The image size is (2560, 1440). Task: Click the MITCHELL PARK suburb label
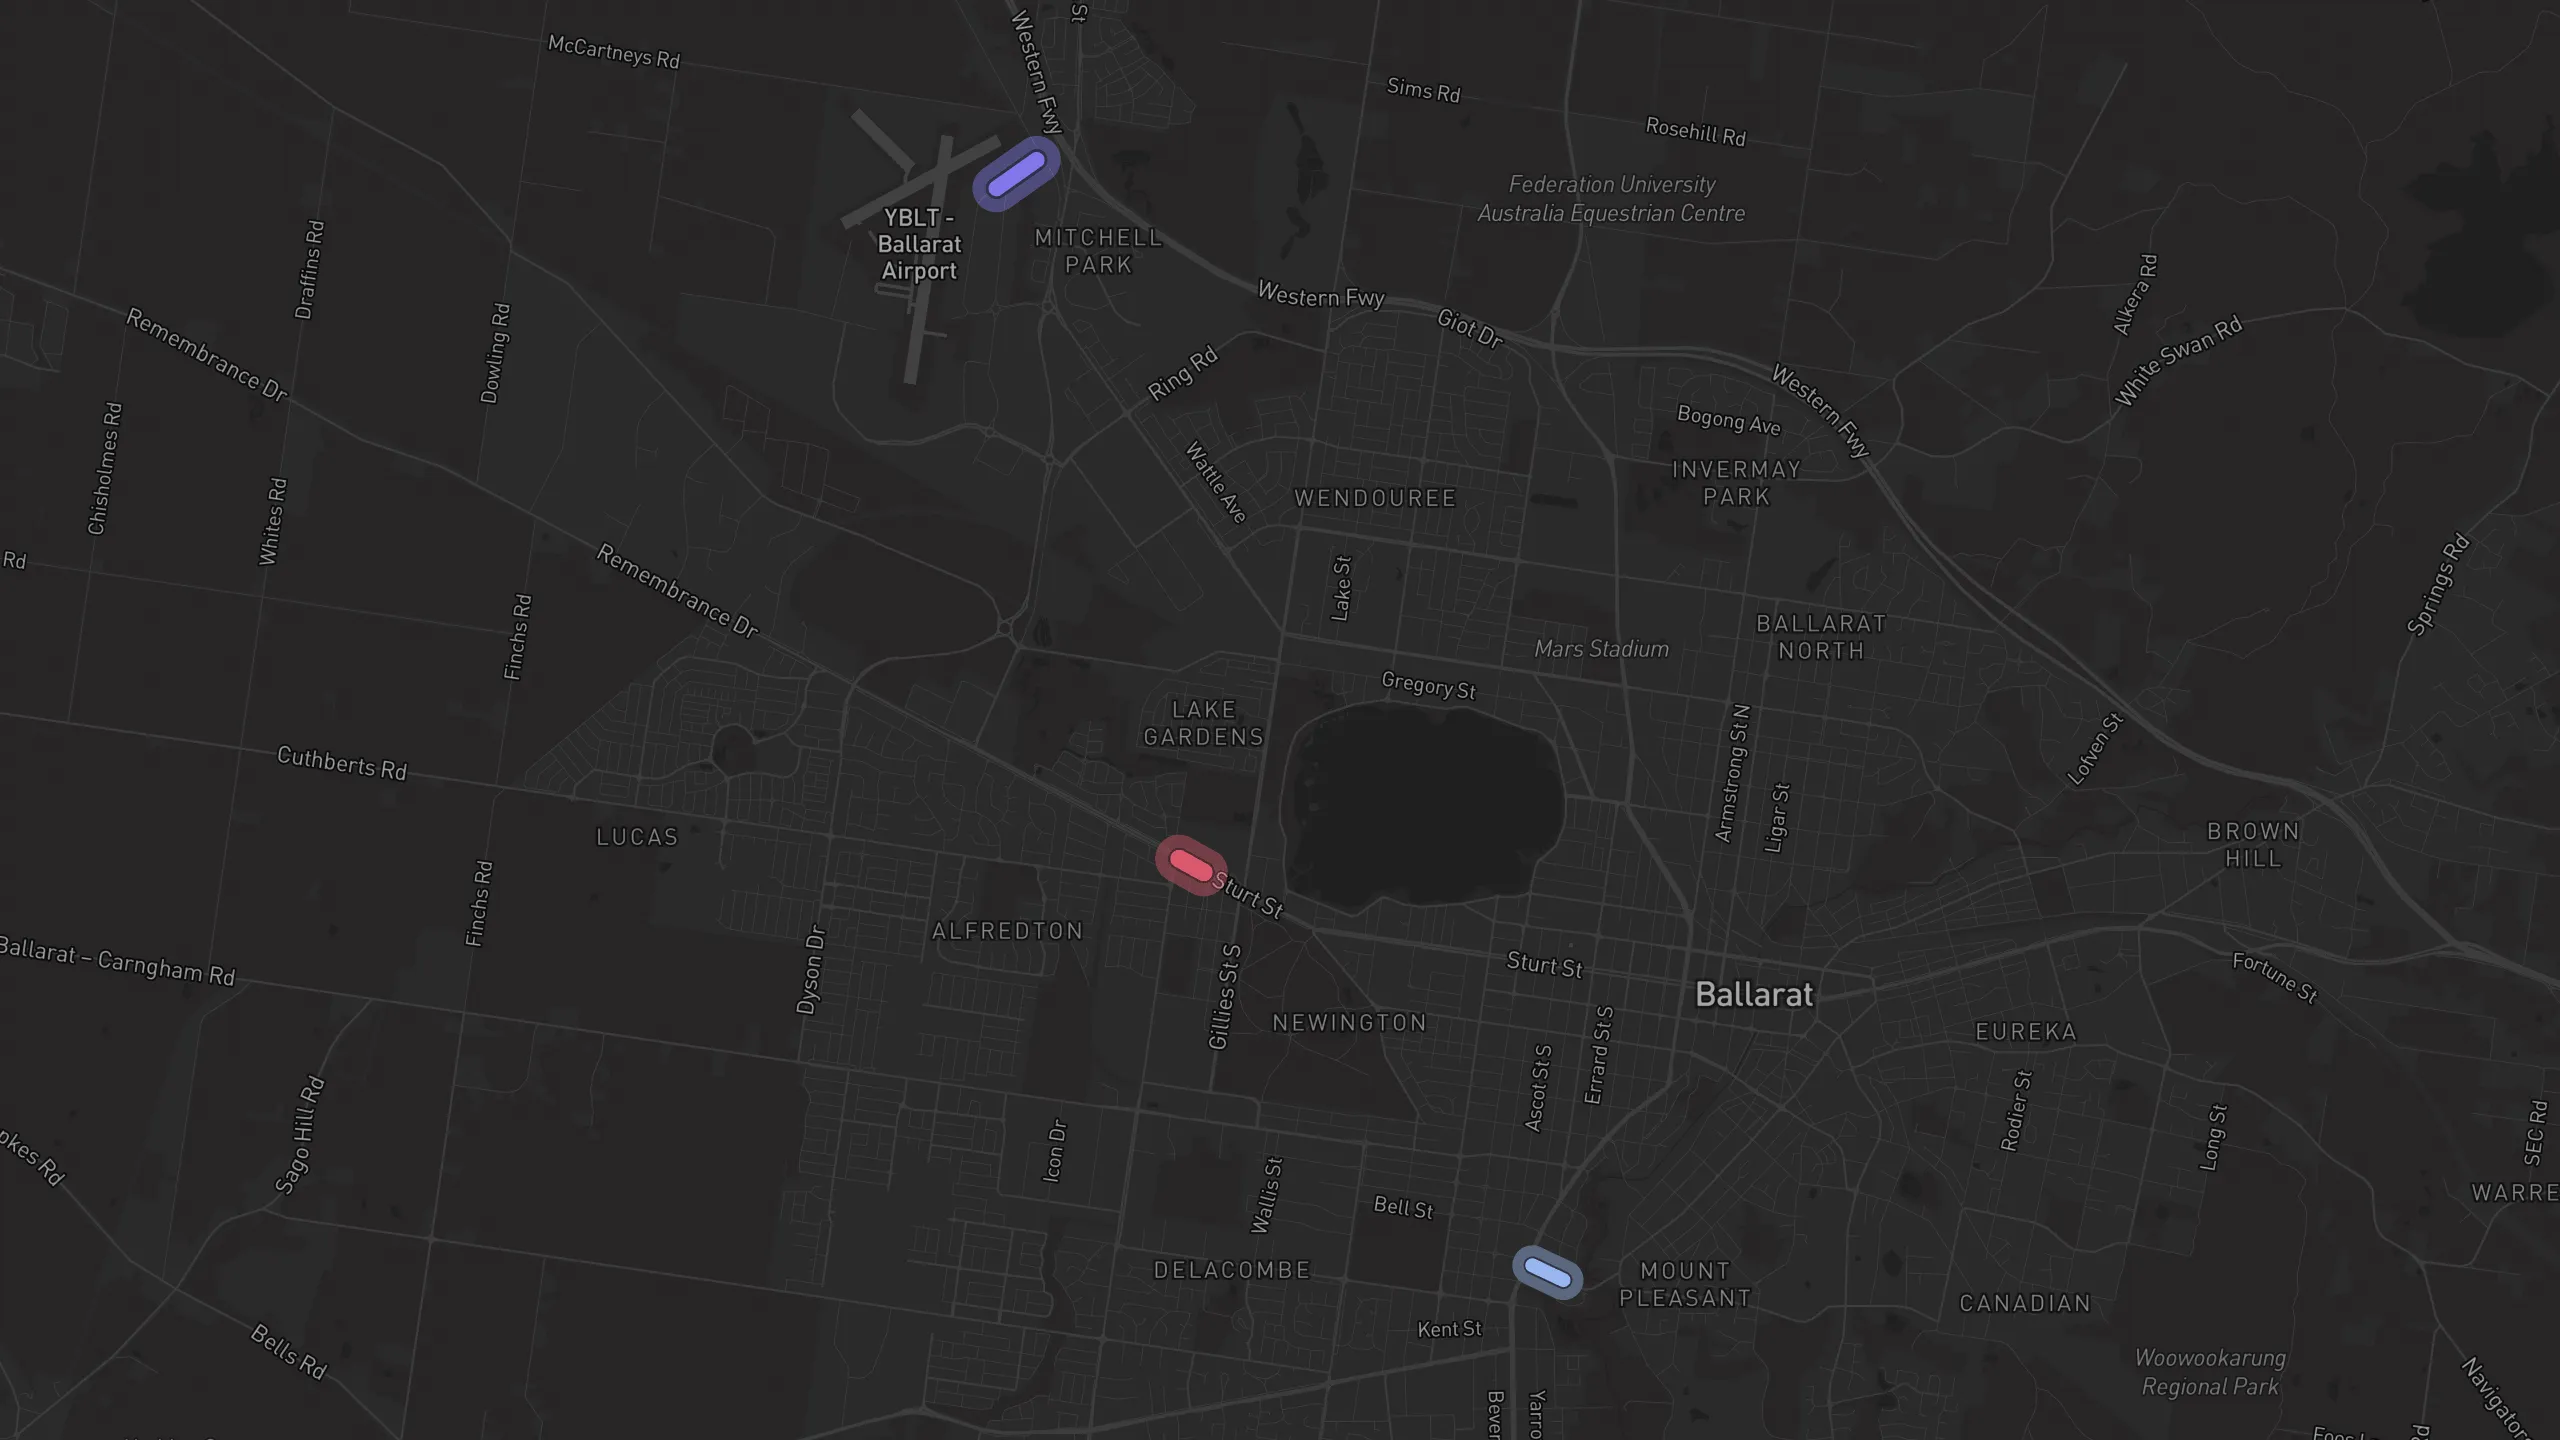(x=1098, y=251)
